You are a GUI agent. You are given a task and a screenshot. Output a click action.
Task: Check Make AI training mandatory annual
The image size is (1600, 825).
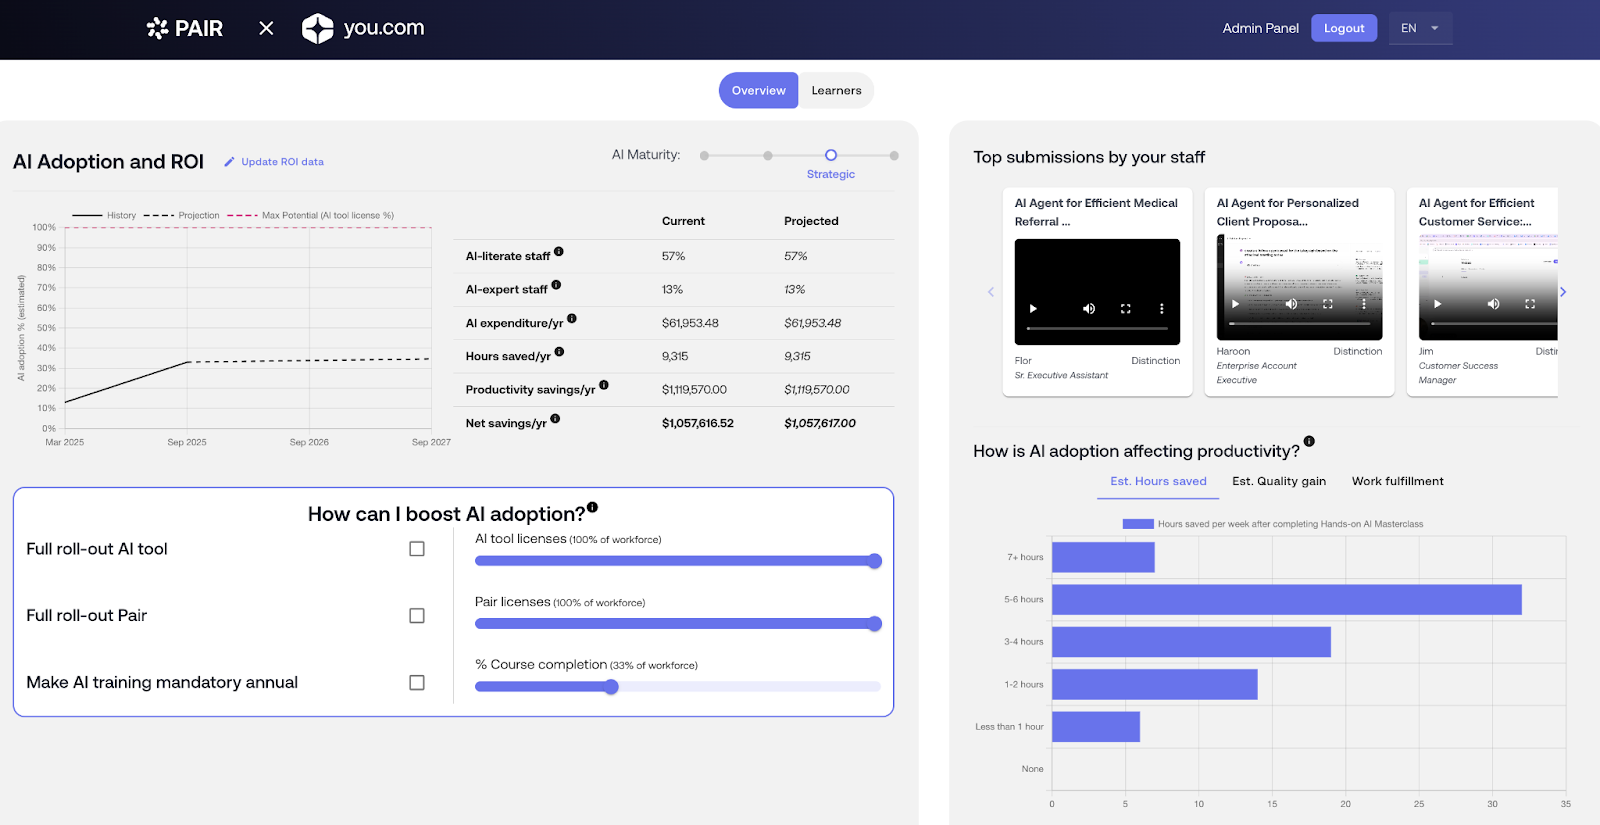point(417,683)
